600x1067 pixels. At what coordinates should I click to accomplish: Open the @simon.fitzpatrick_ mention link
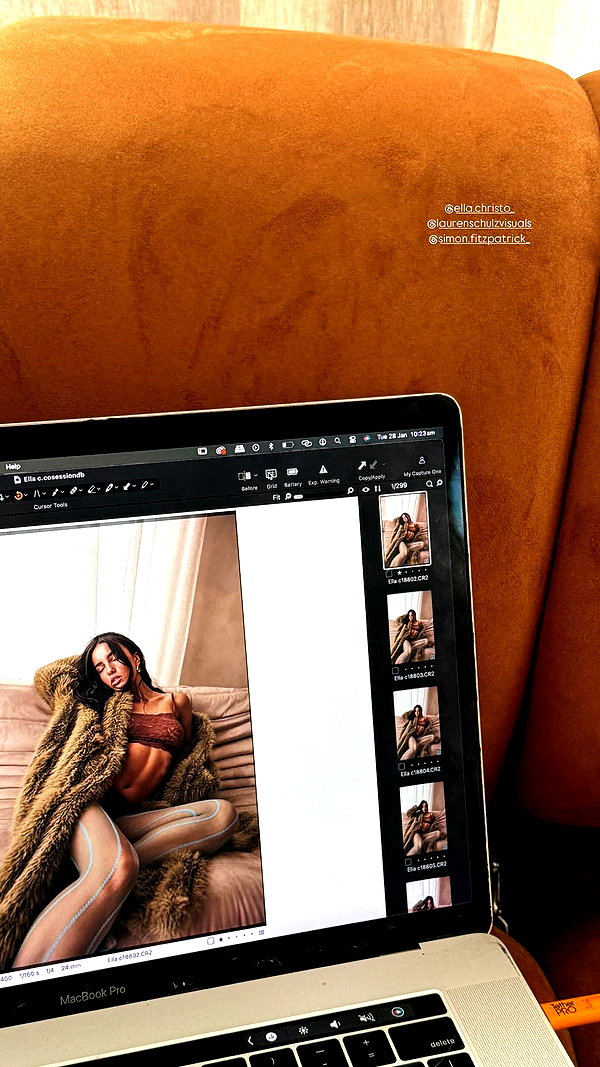click(x=478, y=239)
